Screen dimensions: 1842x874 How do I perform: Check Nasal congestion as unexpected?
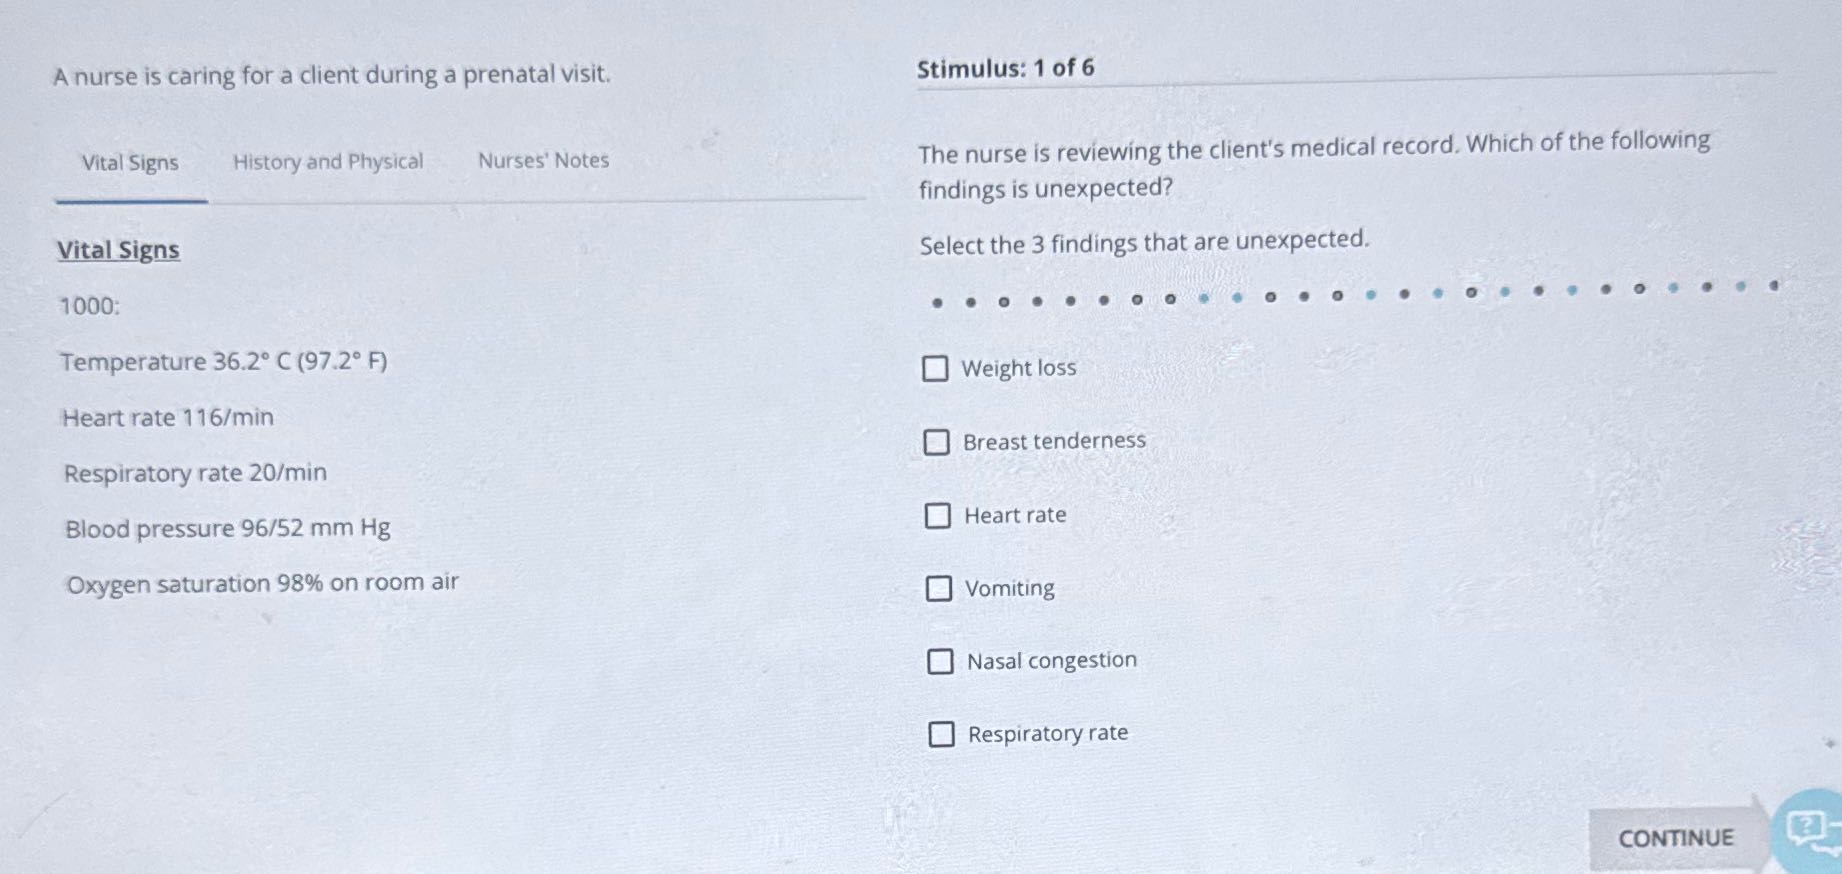tap(940, 661)
